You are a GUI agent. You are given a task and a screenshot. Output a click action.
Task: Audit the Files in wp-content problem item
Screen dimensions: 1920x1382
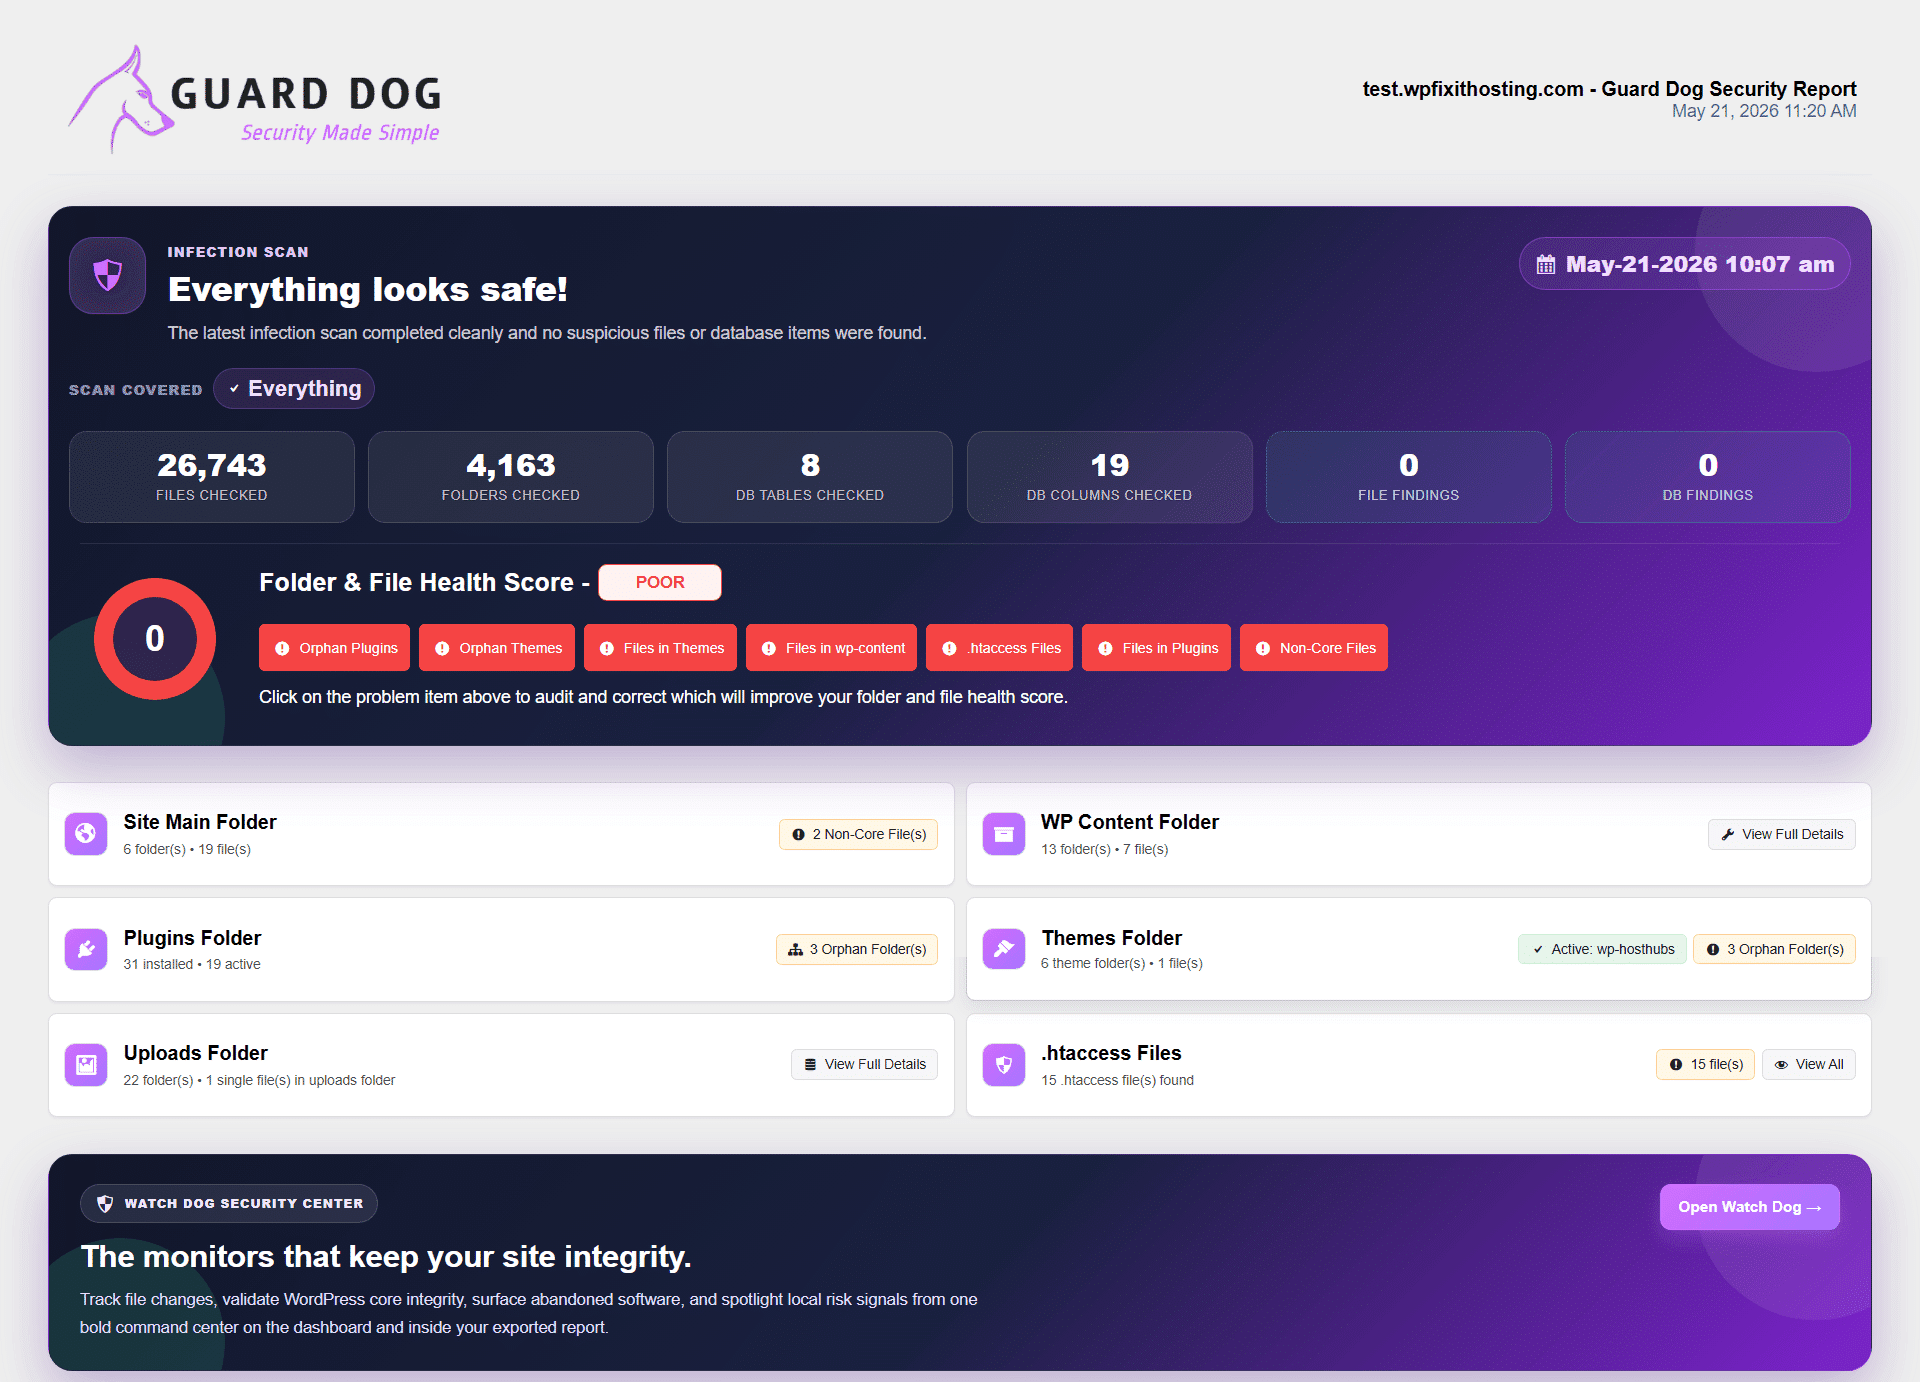pos(832,648)
